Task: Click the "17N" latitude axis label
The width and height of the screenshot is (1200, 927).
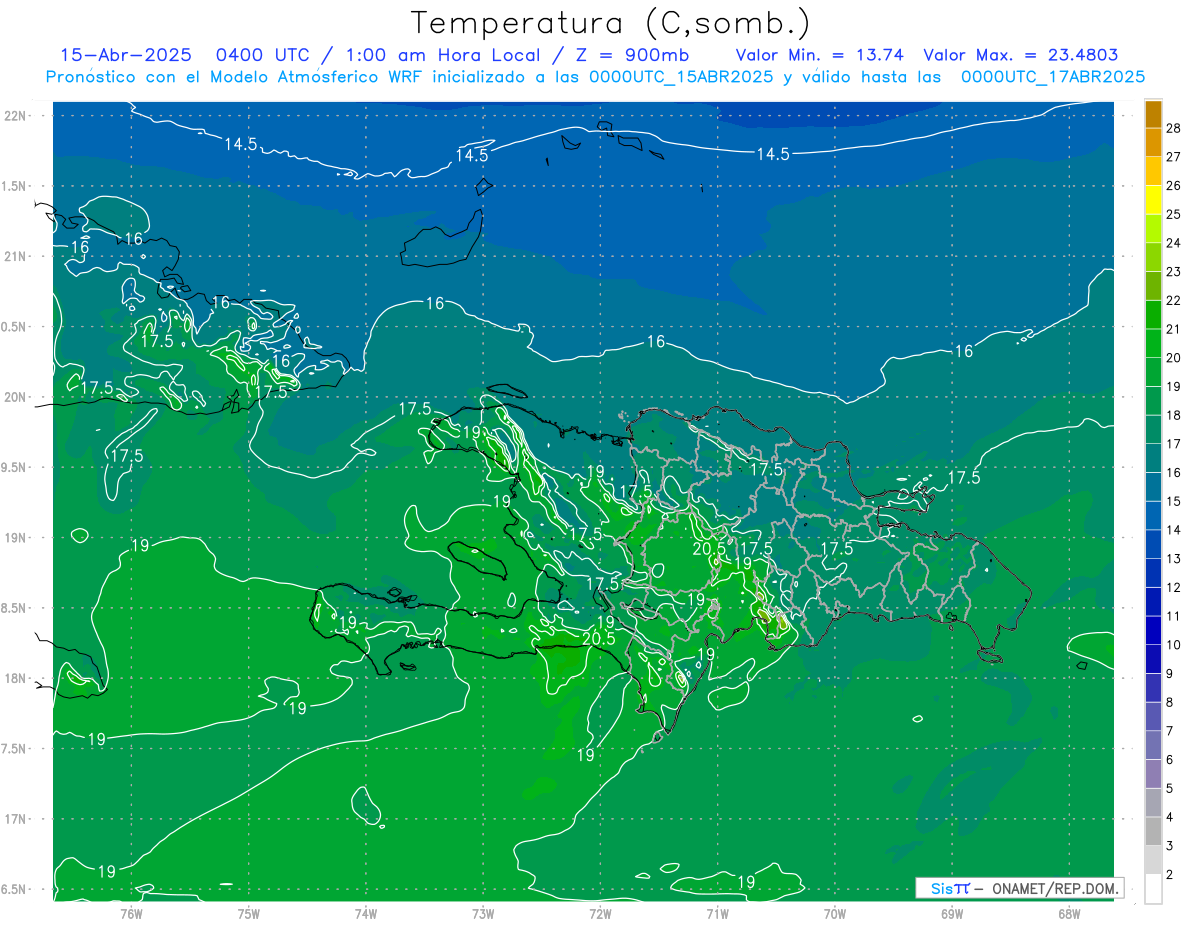Action: pyautogui.click(x=16, y=819)
